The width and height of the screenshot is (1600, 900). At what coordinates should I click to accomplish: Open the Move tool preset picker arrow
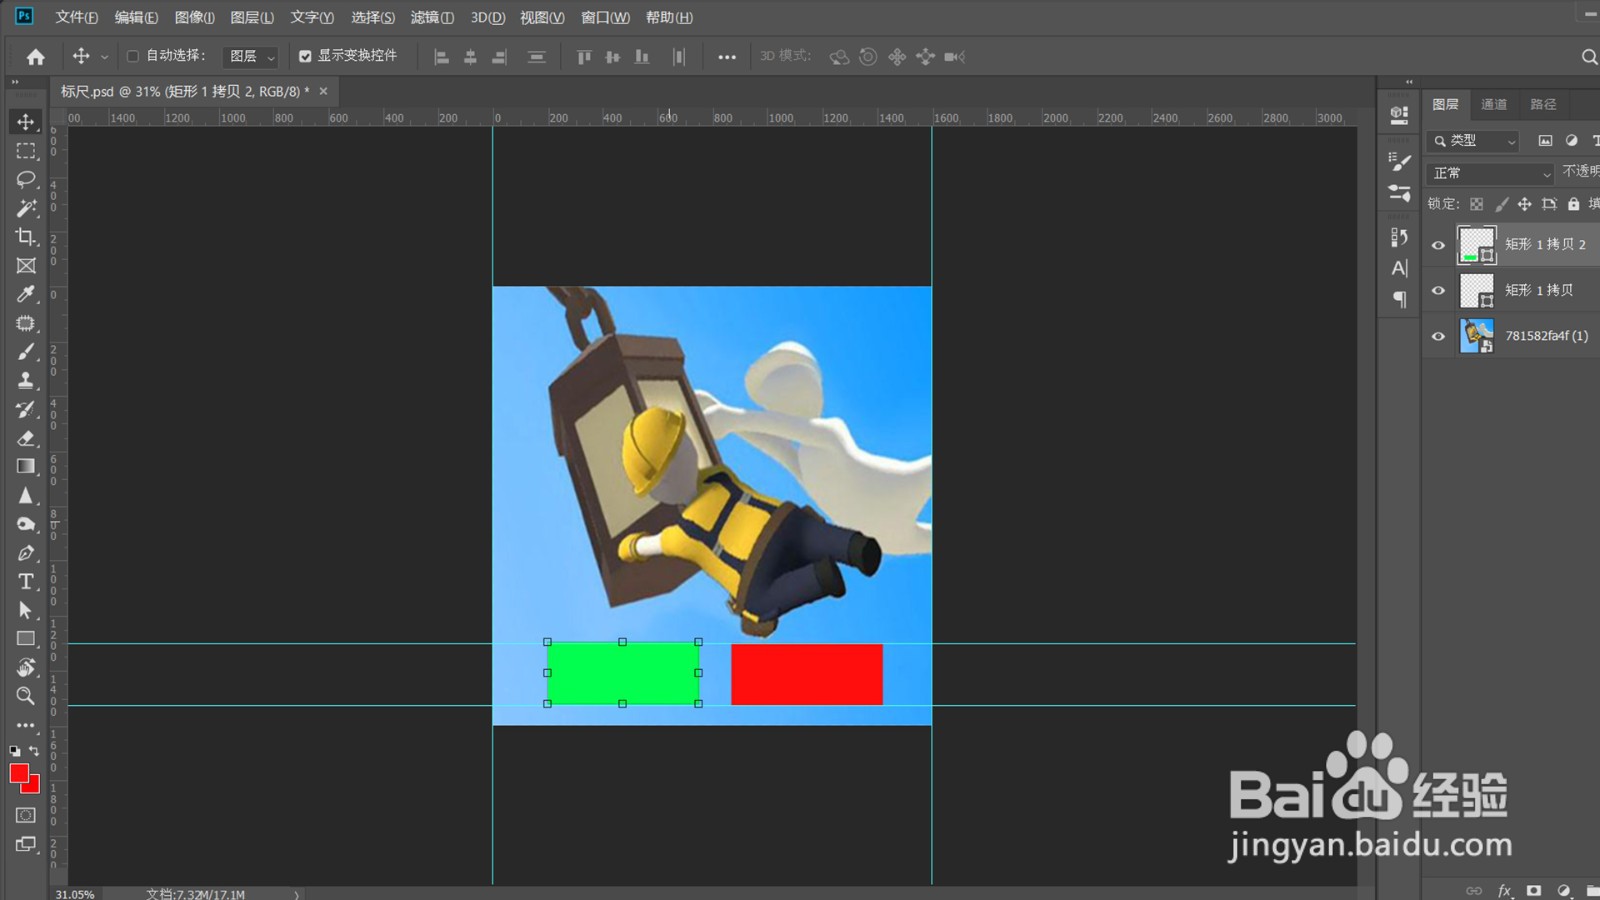[104, 57]
